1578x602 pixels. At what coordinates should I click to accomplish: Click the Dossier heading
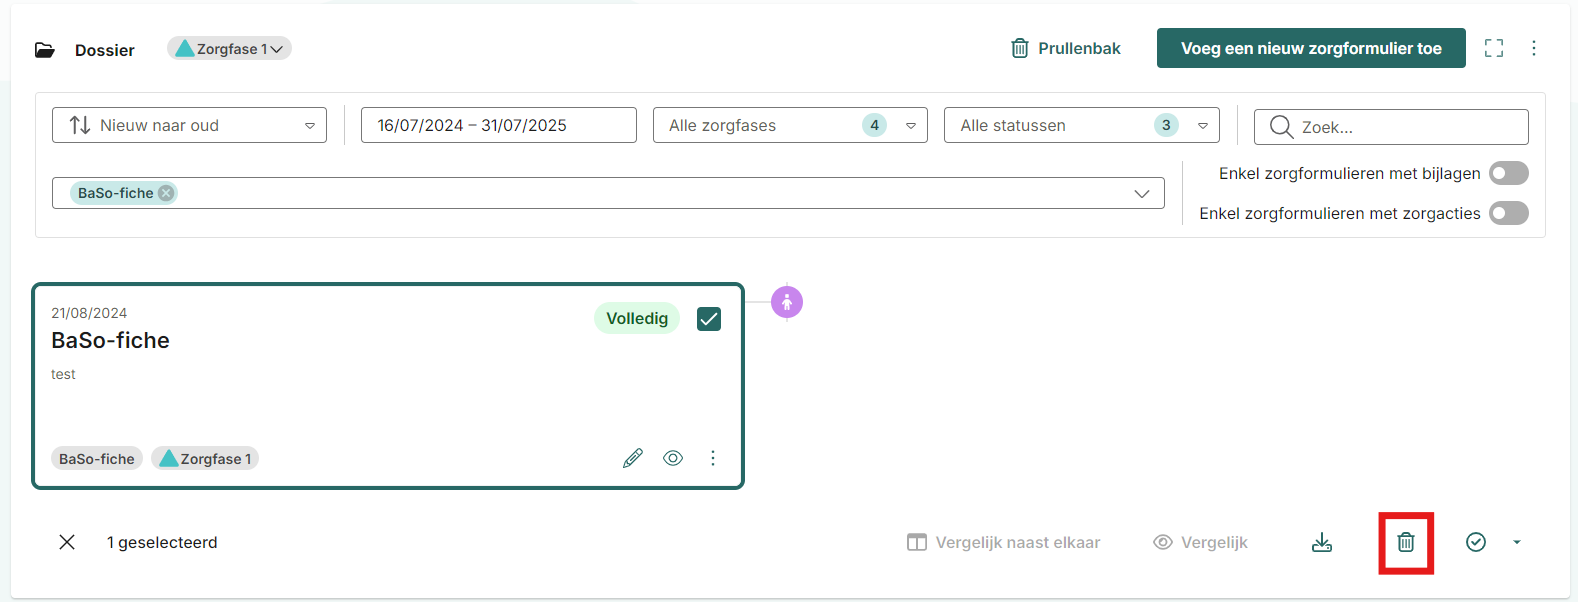105,50
